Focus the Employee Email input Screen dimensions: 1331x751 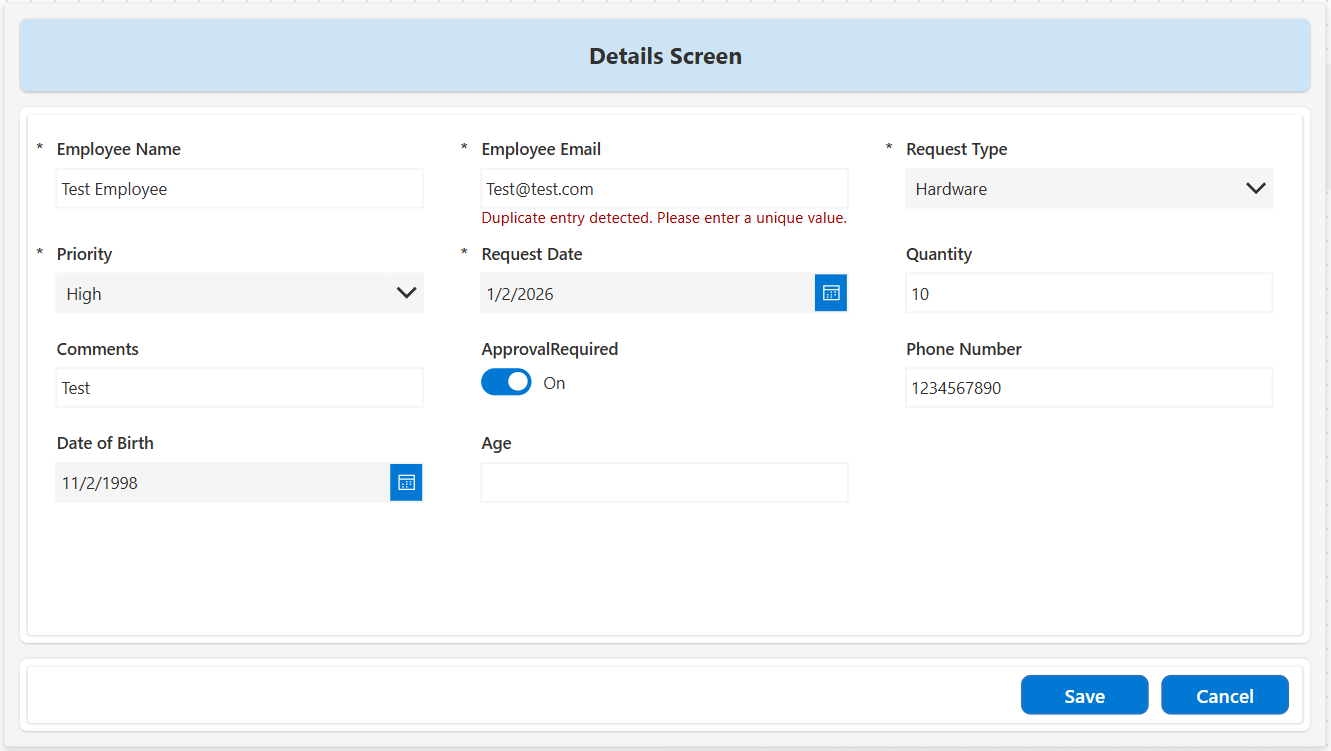coord(664,189)
